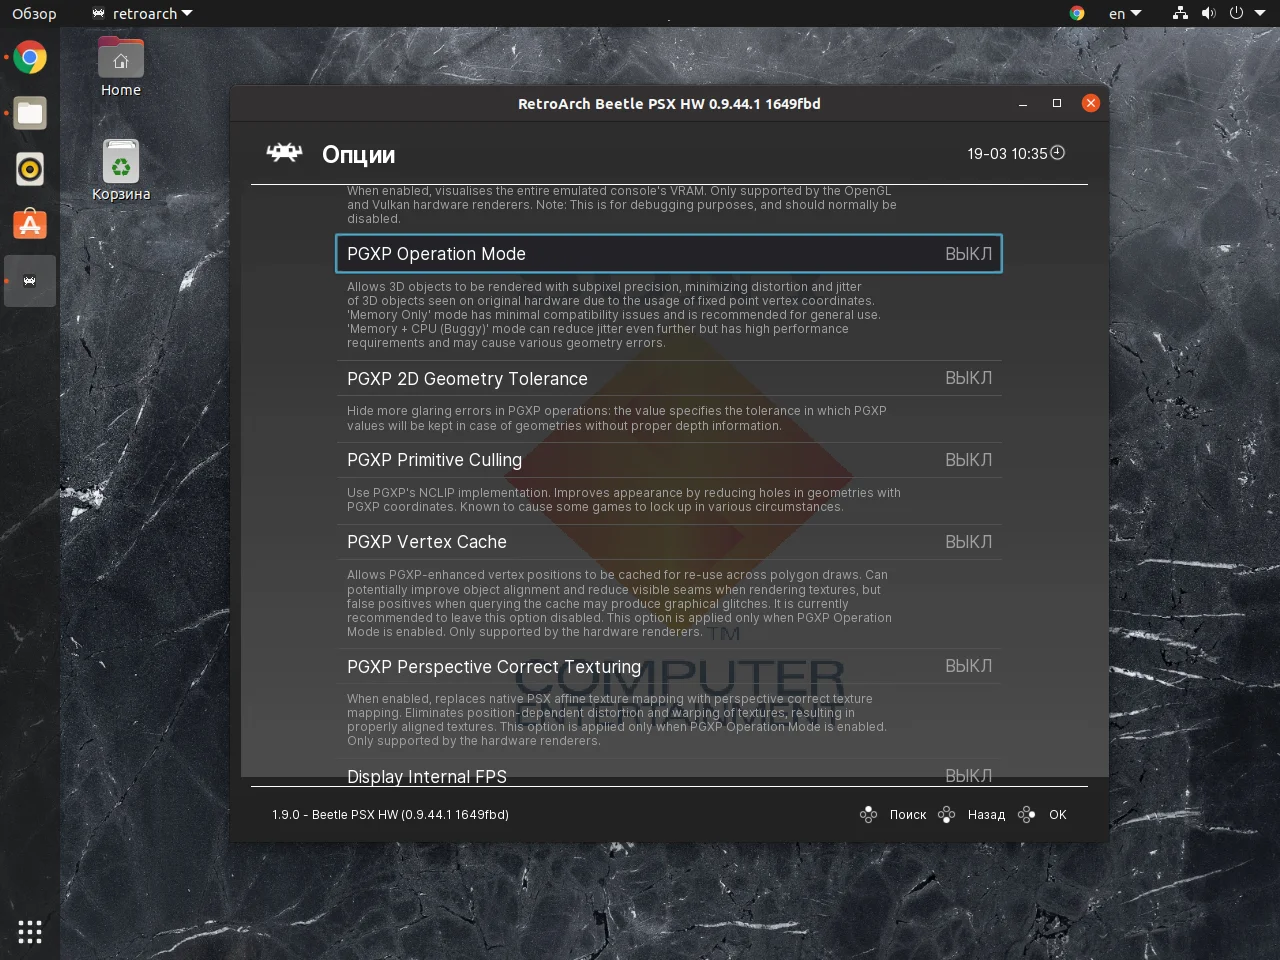Click the description starting 'When enabled, visualises'
This screenshot has width=1280, height=960.
[622, 205]
